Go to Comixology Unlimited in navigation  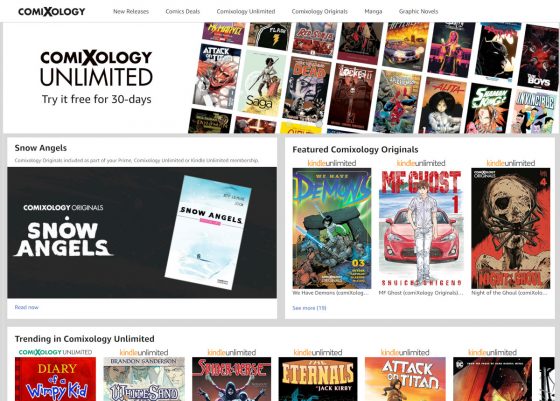(x=246, y=11)
